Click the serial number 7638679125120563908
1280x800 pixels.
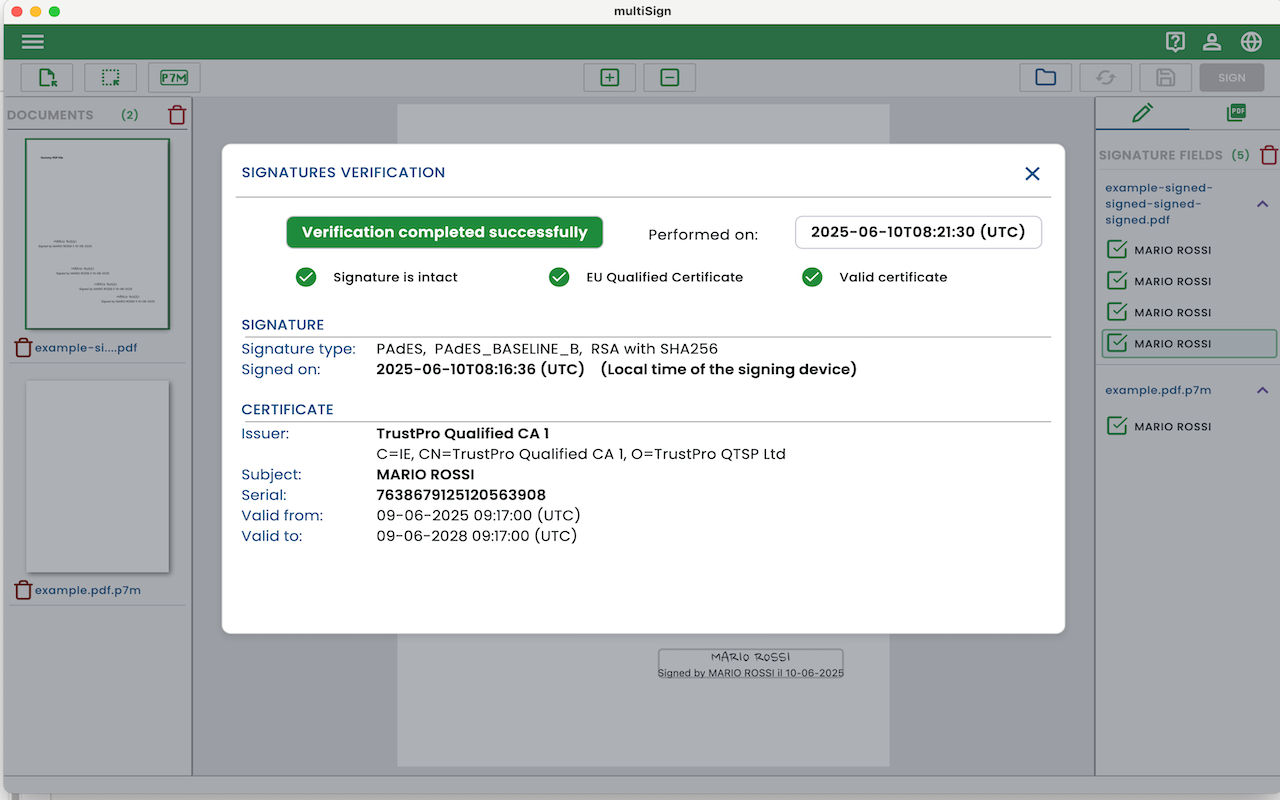tap(461, 495)
